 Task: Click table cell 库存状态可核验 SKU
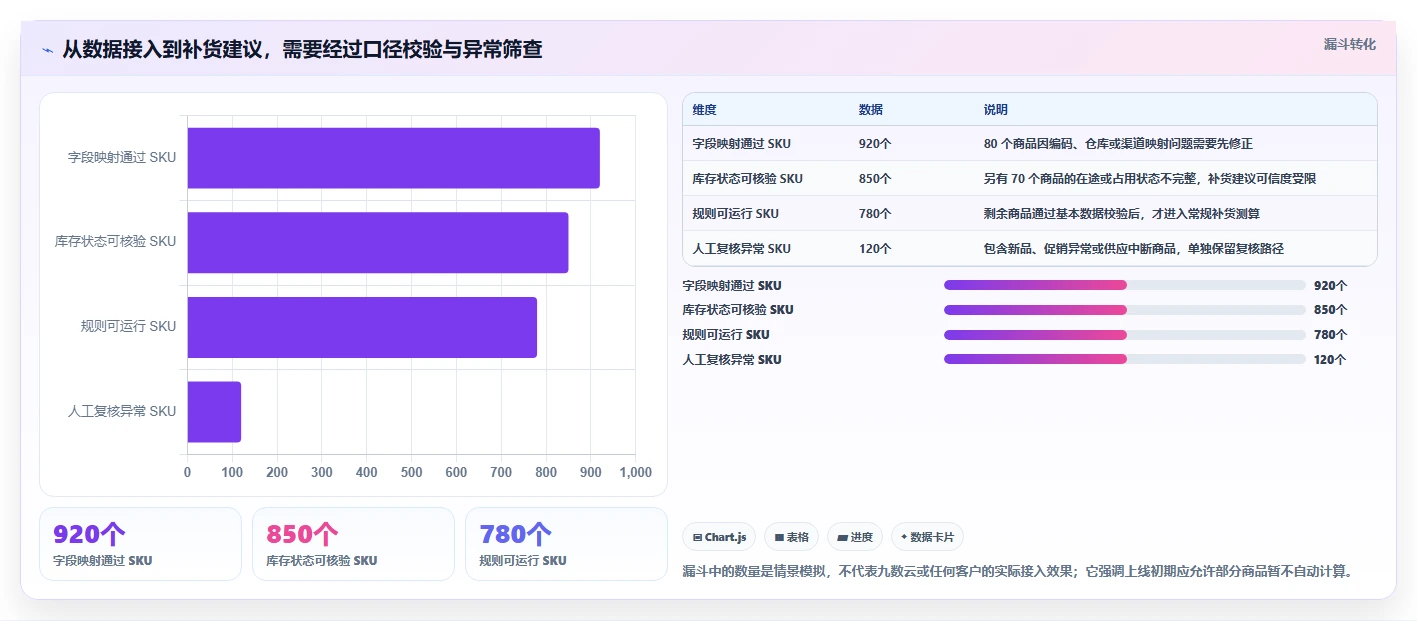tap(747, 179)
